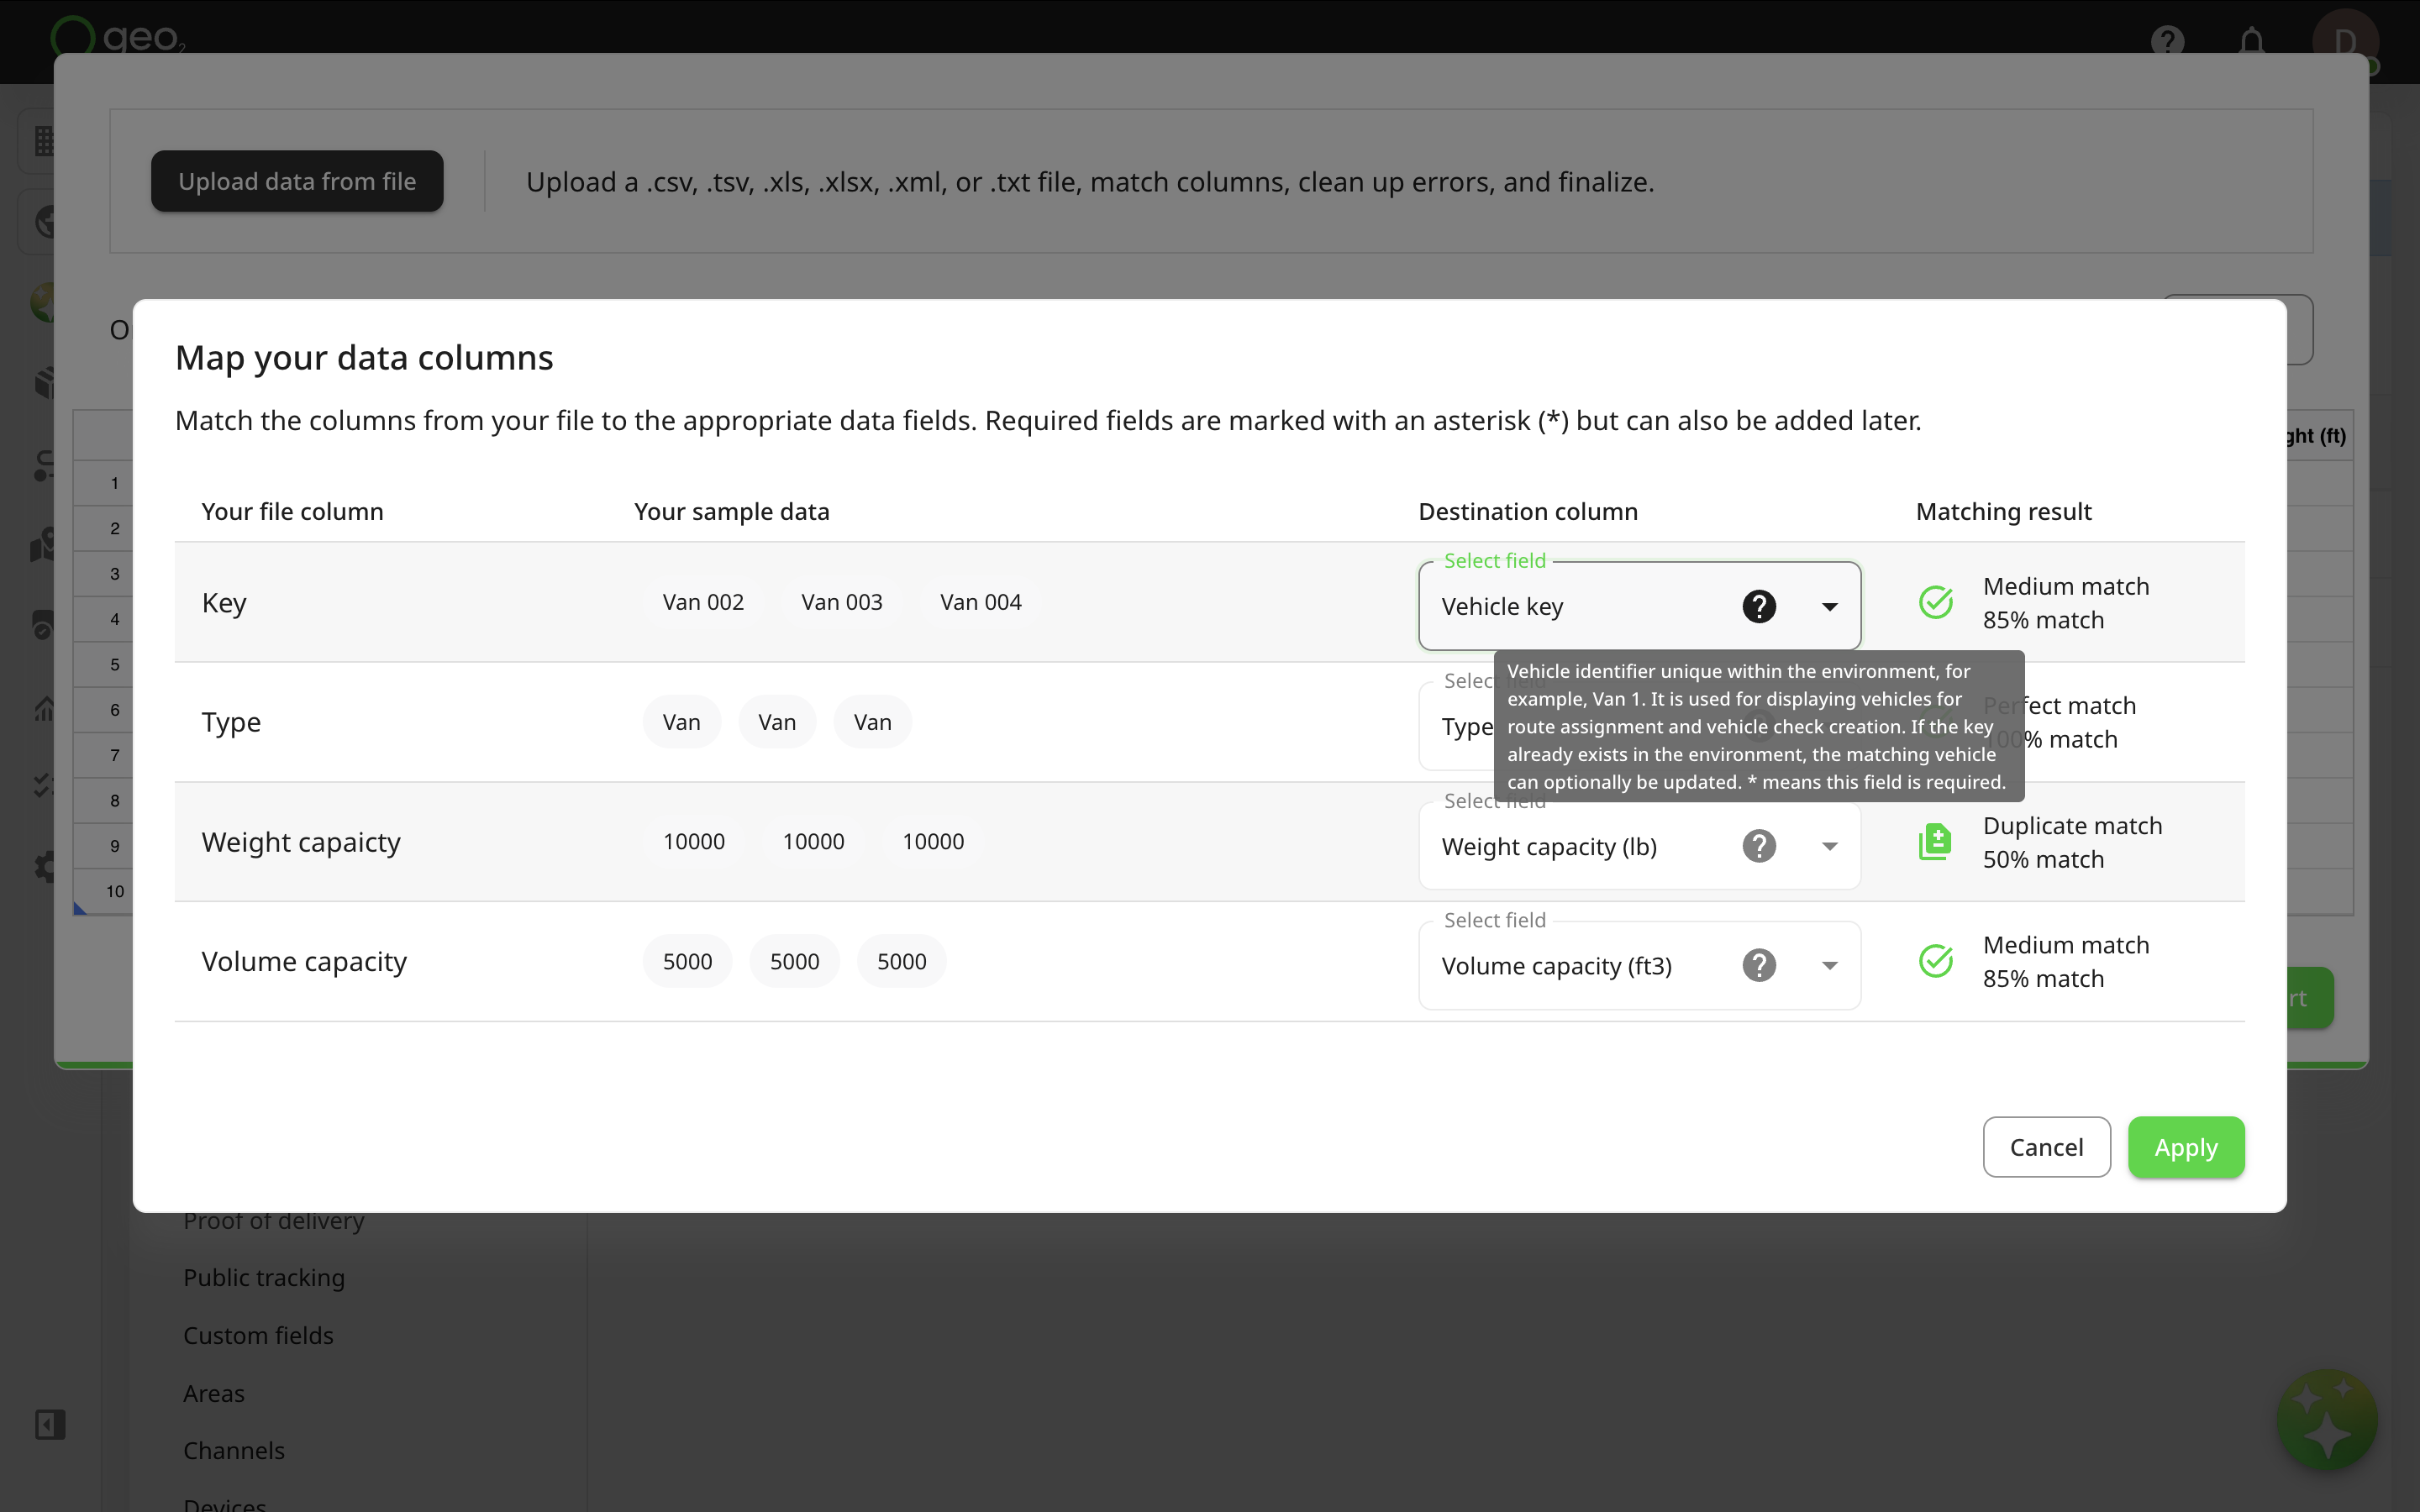
Task: Collapse the sidebar panel icon
Action: pyautogui.click(x=50, y=1424)
